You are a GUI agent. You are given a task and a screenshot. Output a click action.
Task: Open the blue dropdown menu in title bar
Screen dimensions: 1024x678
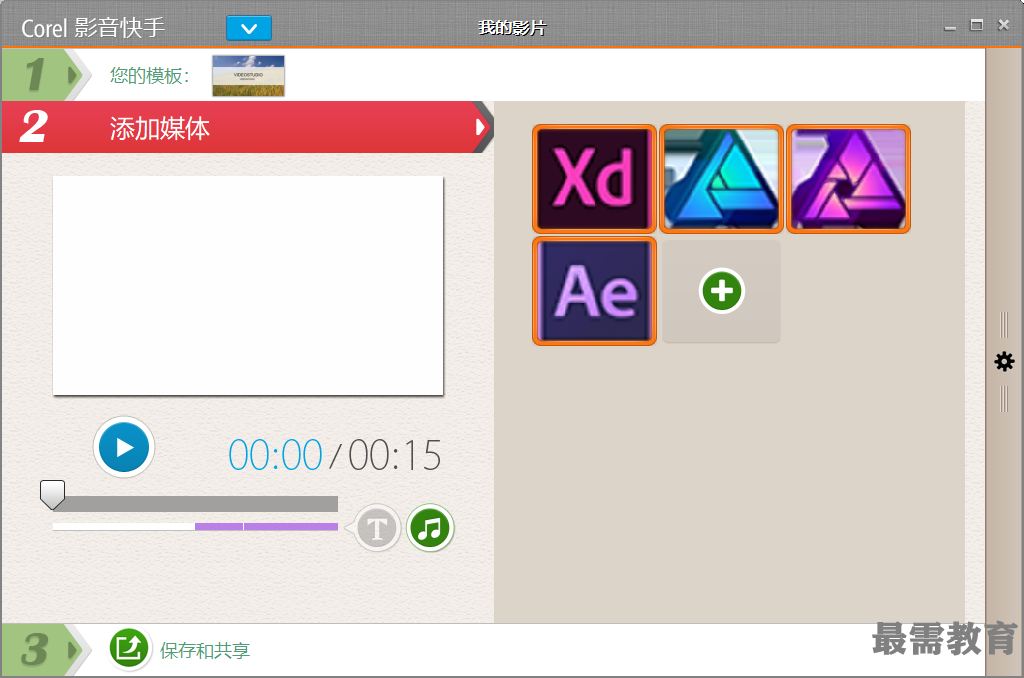(x=249, y=28)
